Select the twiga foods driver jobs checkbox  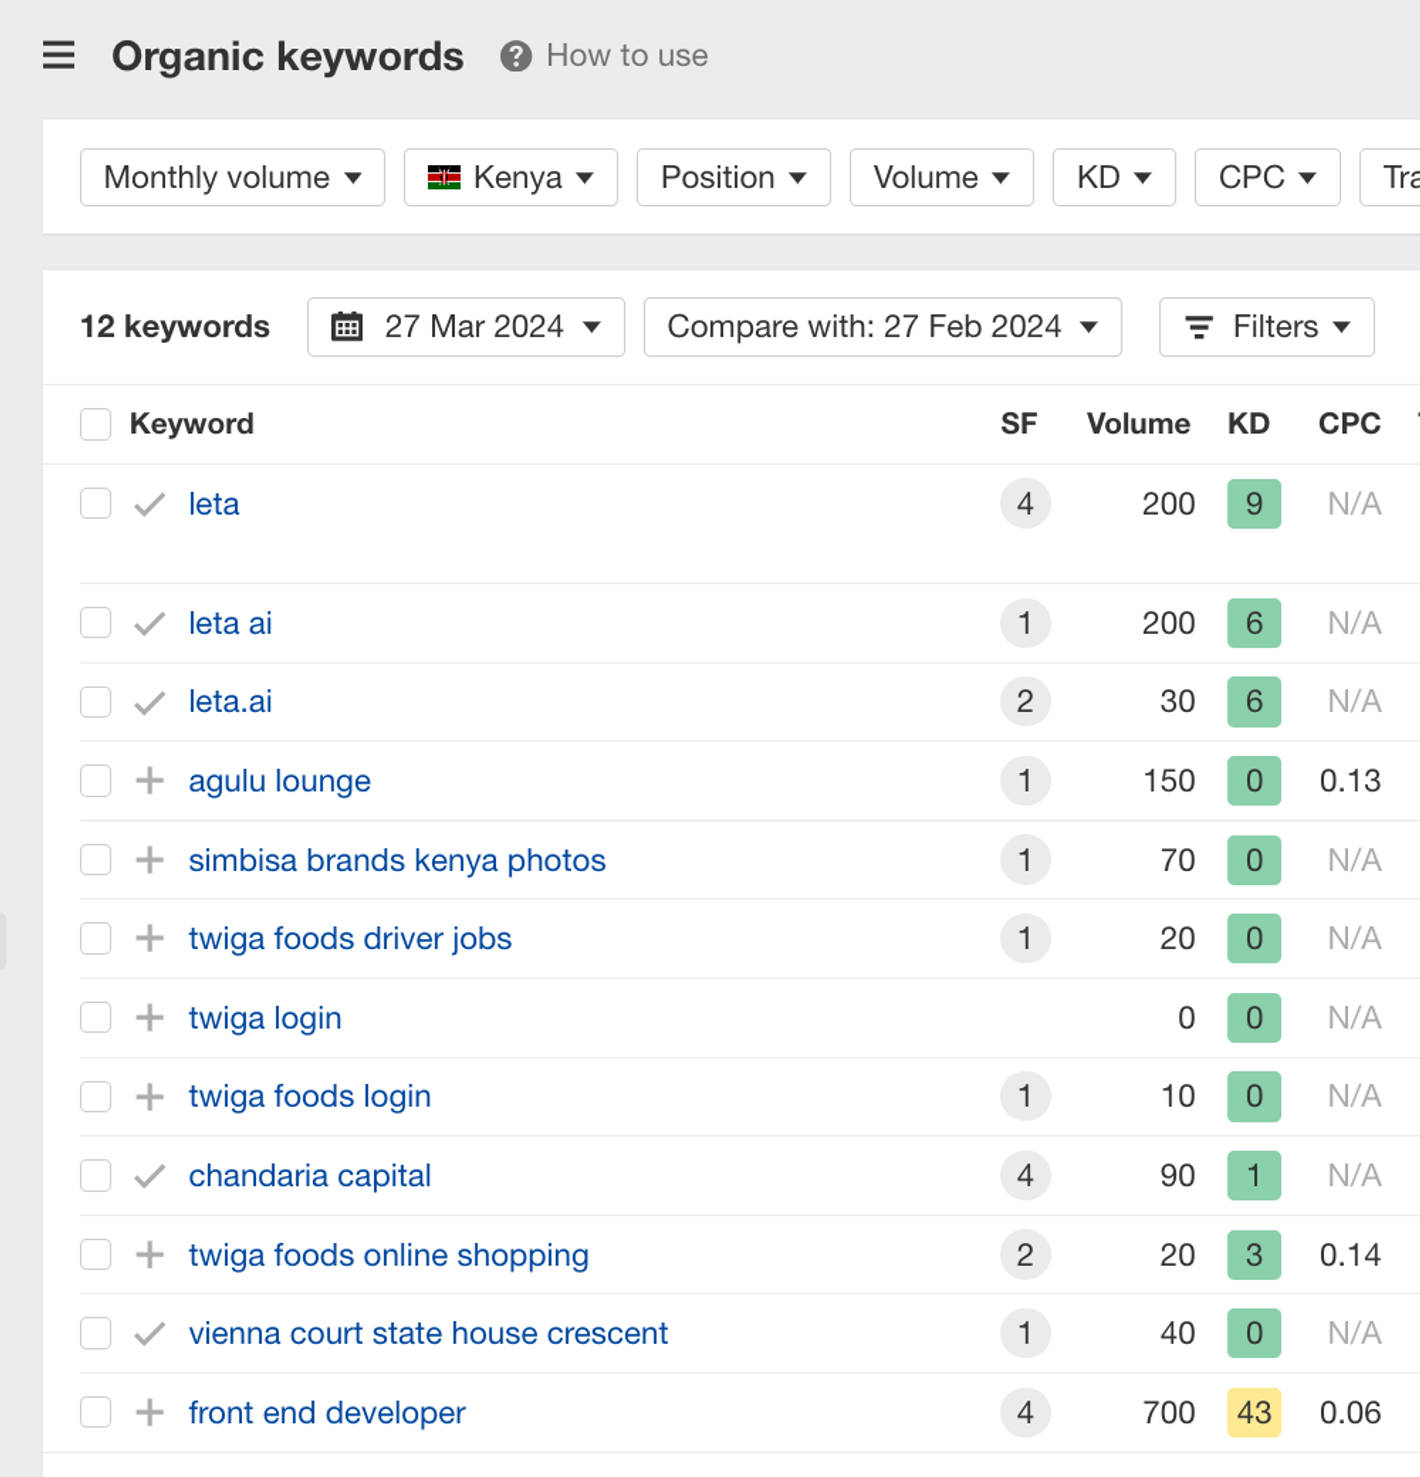[x=96, y=938]
